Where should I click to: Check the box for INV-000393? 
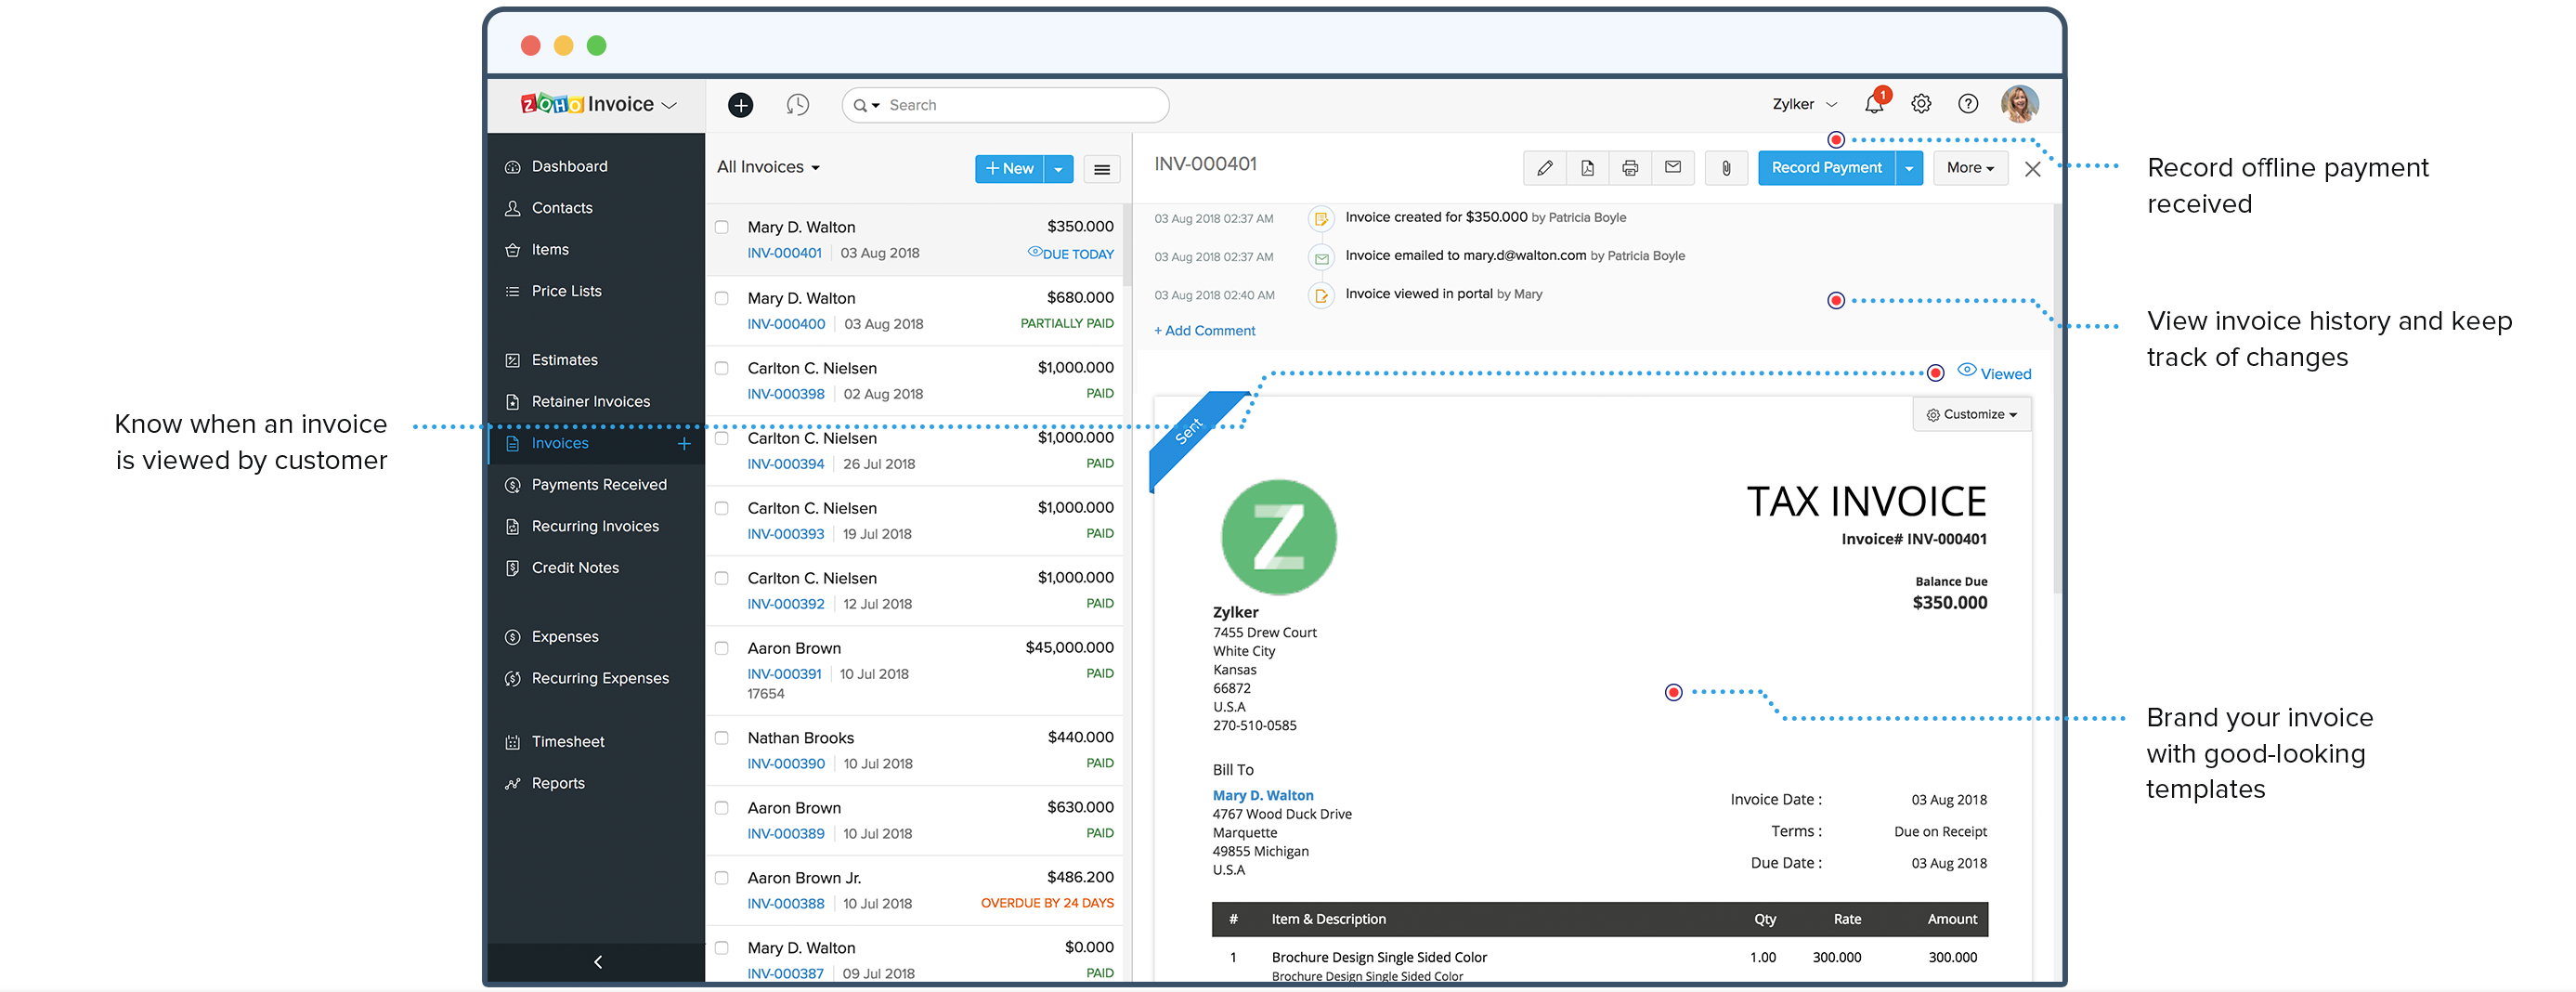point(721,508)
